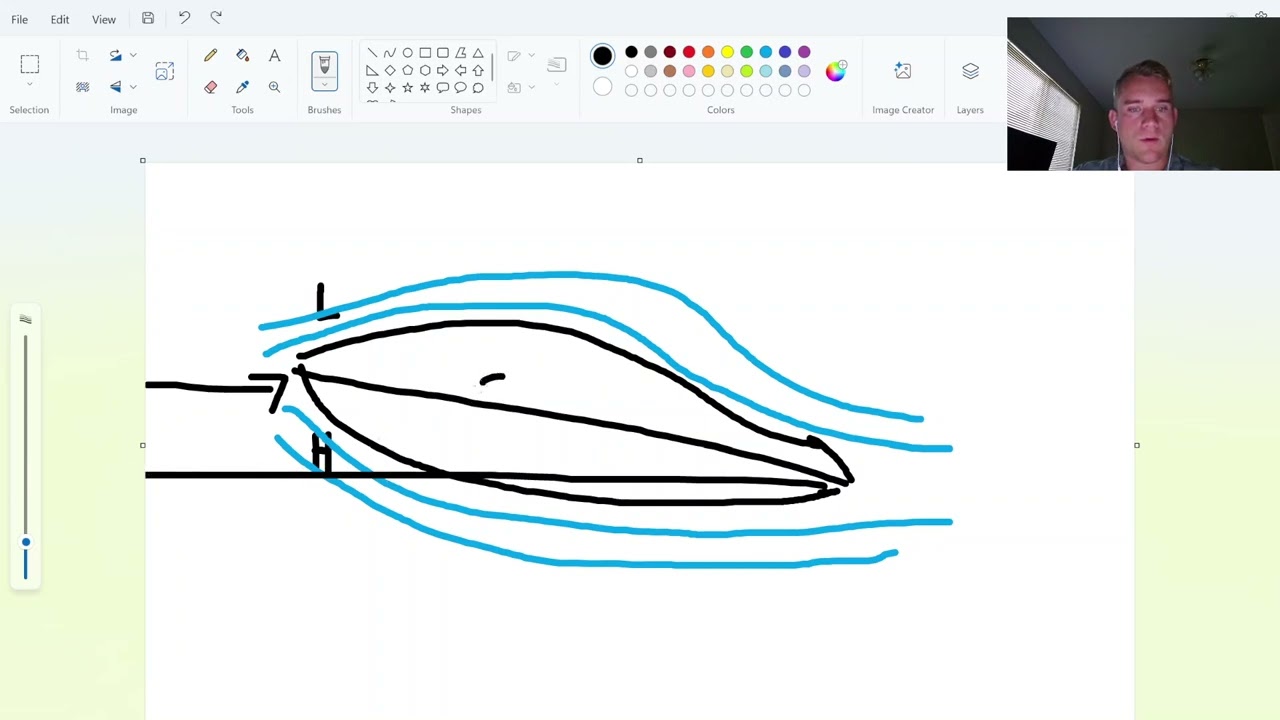Open the View menu
Viewport: 1280px width, 720px height.
[104, 19]
